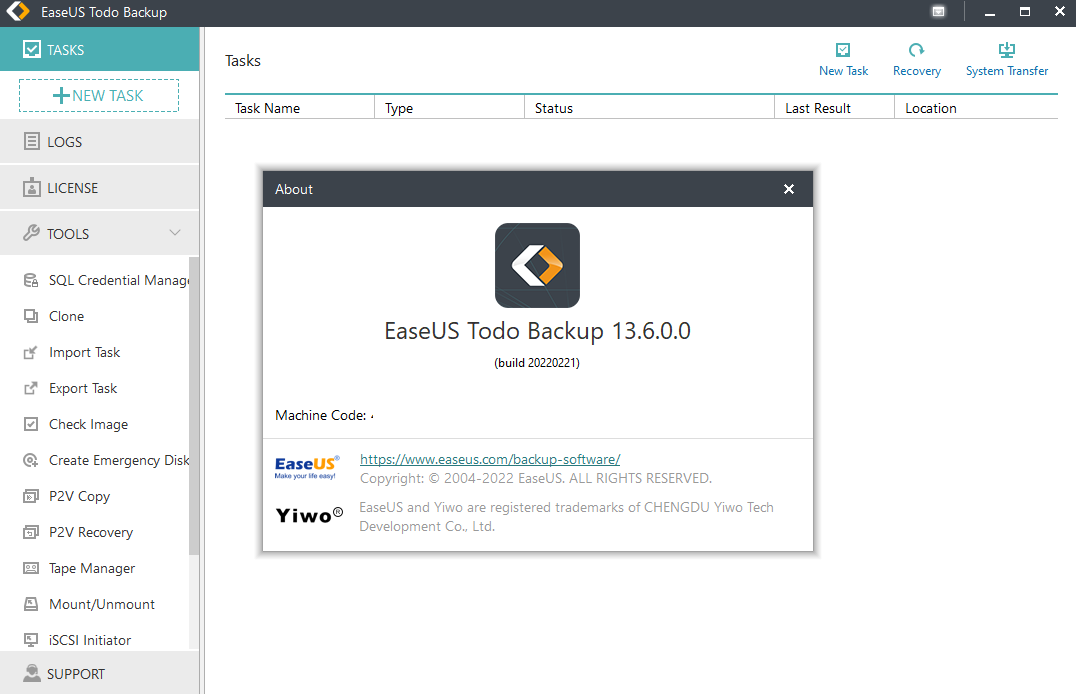1076x694 pixels.
Task: Click the SQL Credential Manager database icon
Action: (x=31, y=280)
